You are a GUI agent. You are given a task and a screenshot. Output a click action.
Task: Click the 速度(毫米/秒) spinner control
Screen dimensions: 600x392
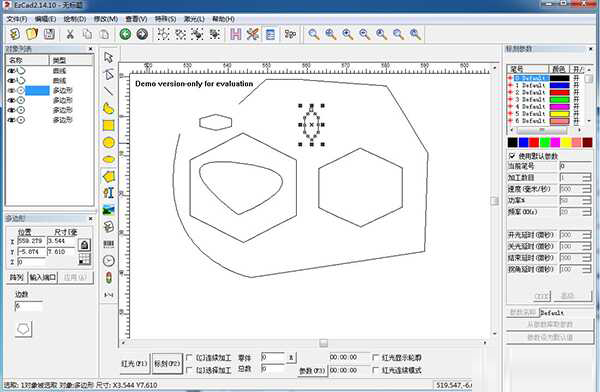click(587, 189)
